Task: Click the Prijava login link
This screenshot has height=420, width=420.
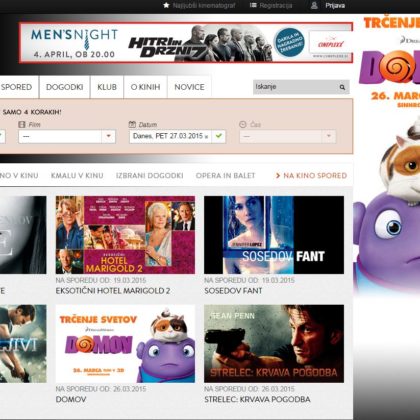Action: coord(335,5)
